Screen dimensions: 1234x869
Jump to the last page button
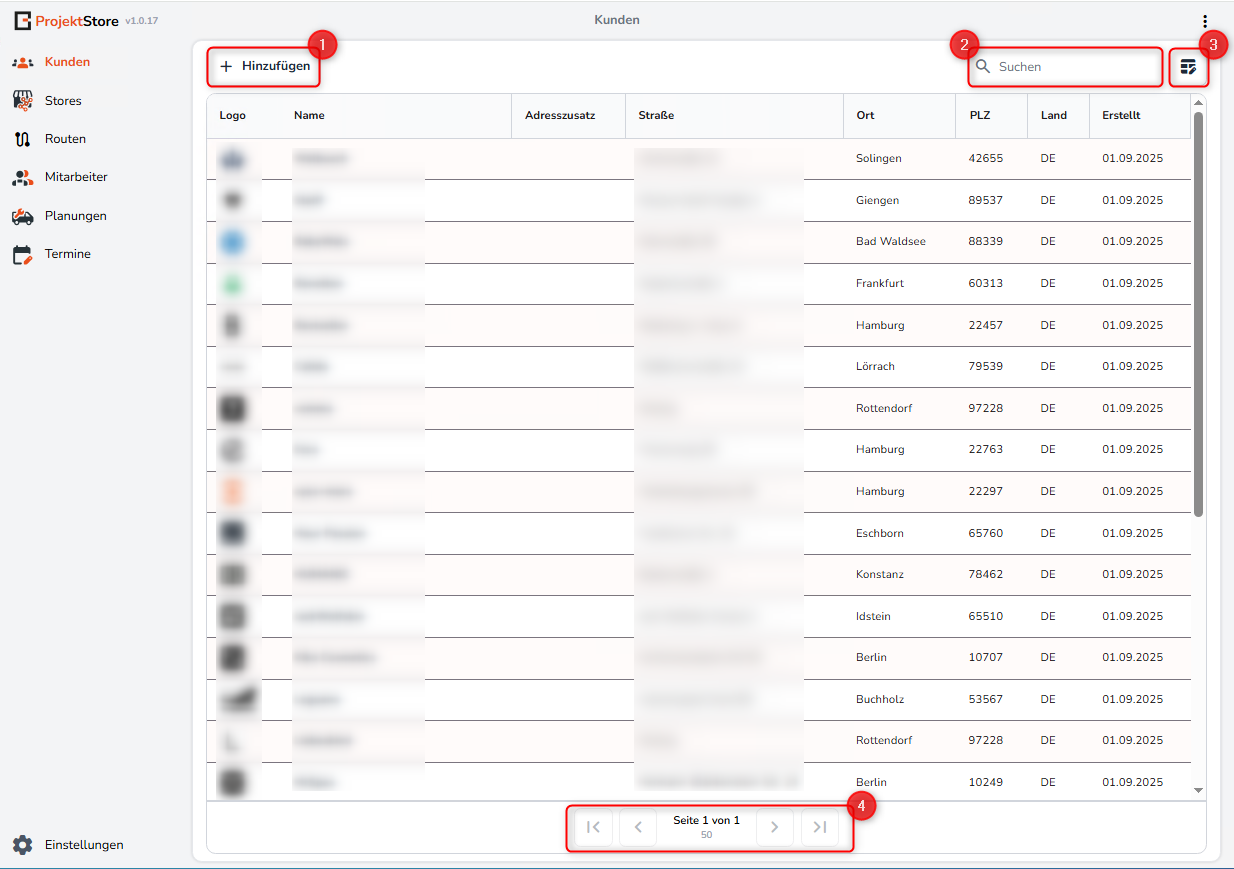pyautogui.click(x=819, y=827)
